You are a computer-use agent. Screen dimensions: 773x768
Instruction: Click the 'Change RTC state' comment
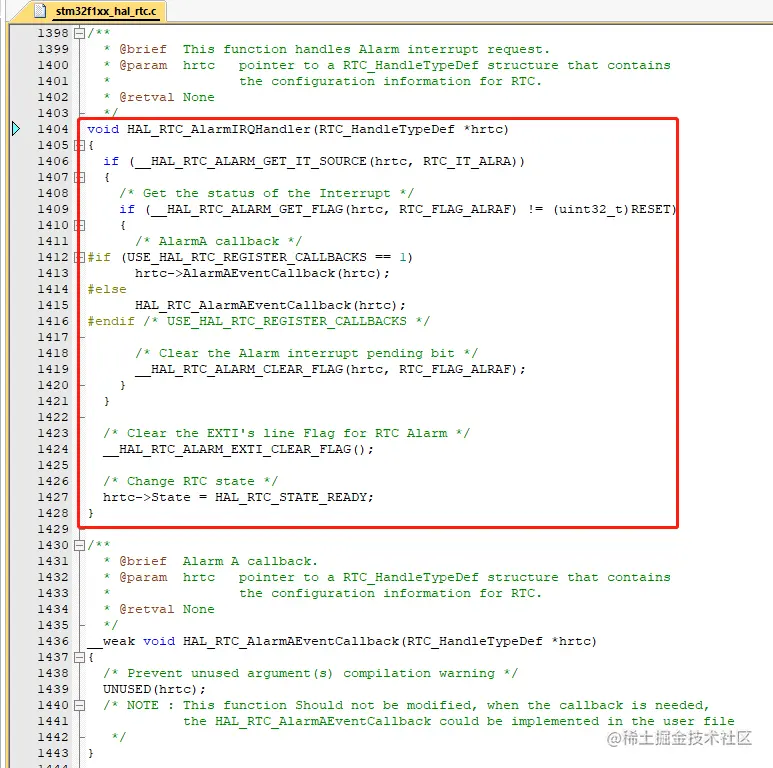click(x=191, y=481)
